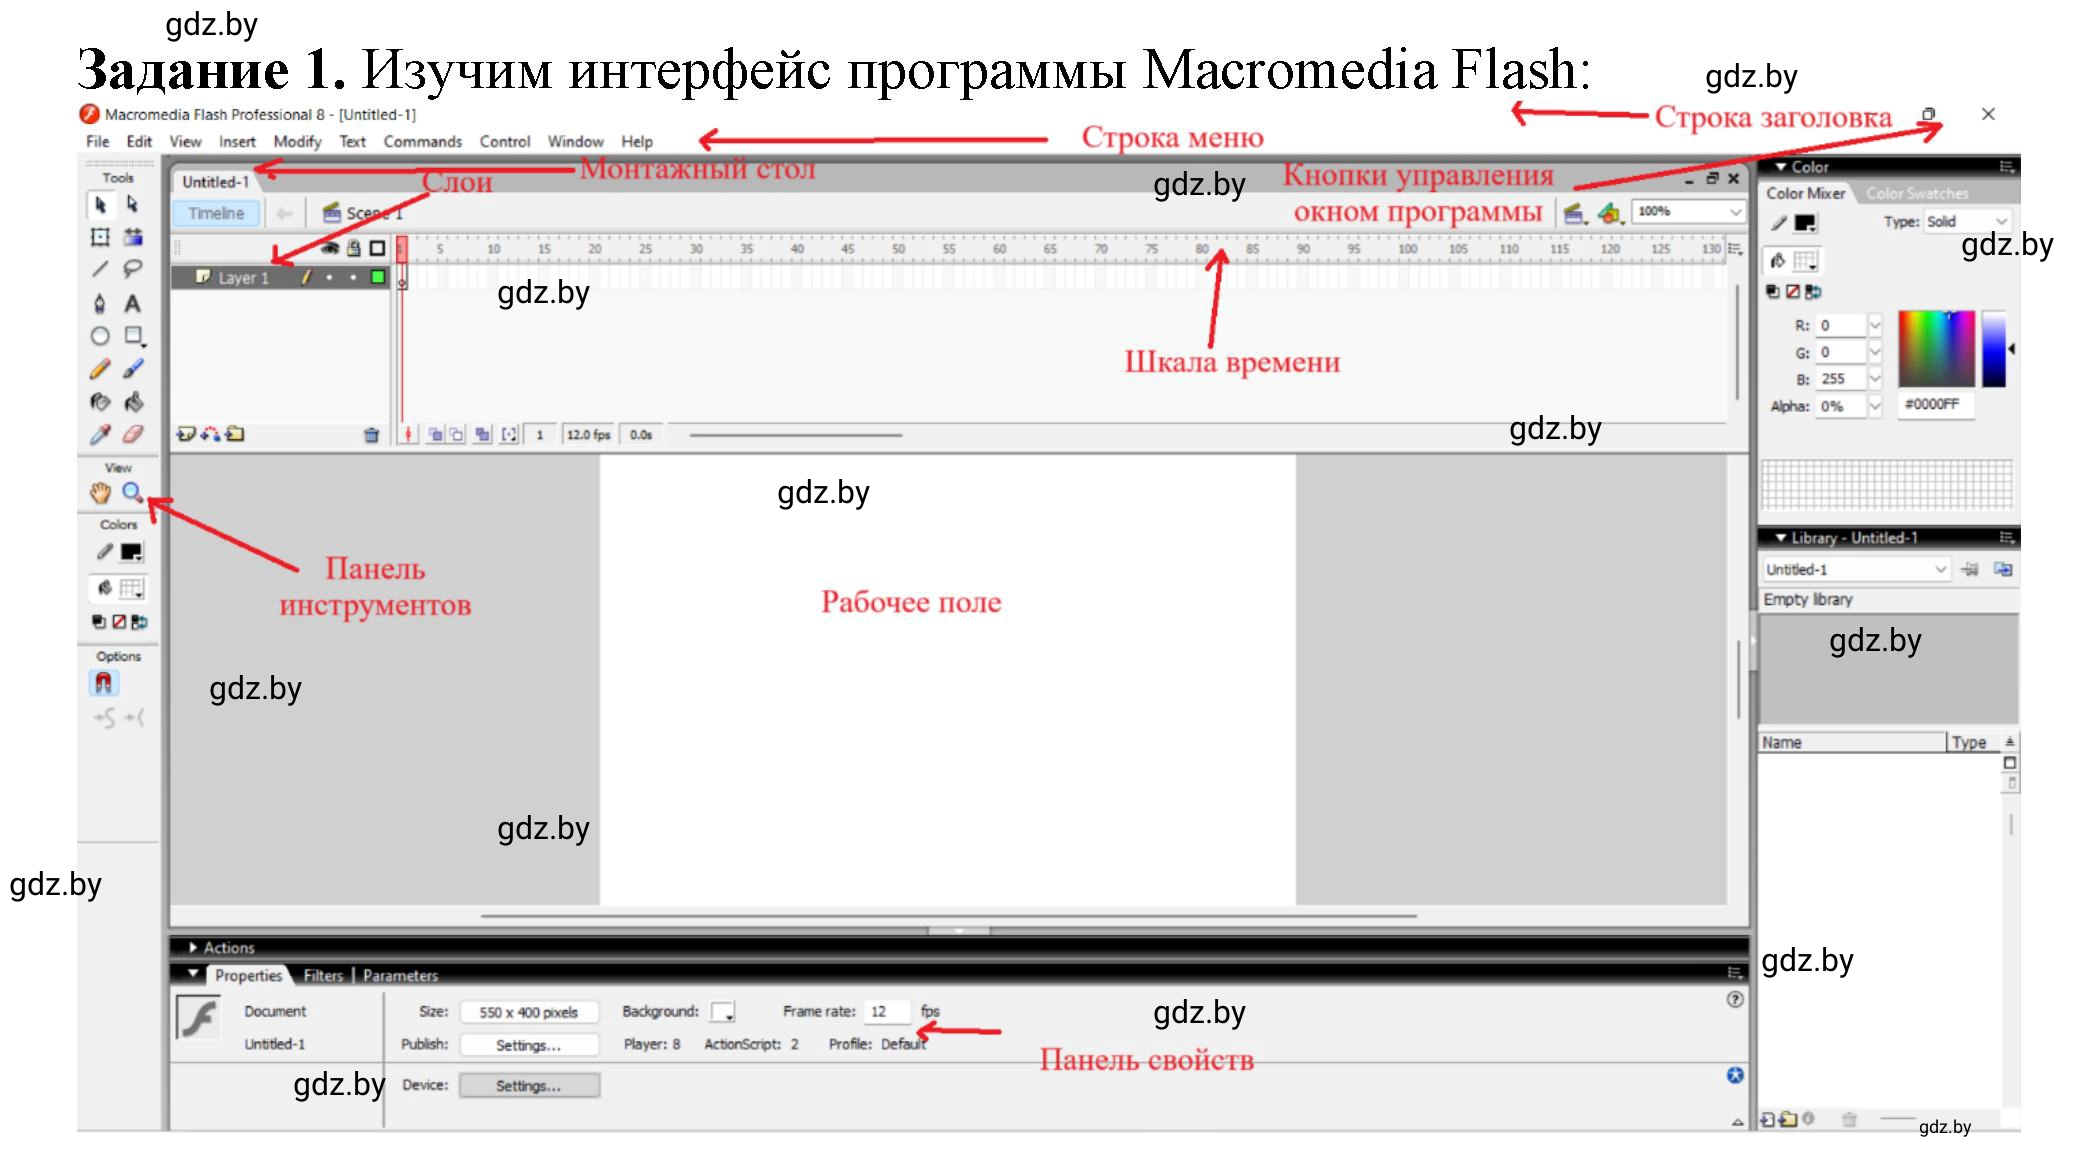This screenshot has width=2076, height=1149.
Task: Select the Pen tool
Action: click(100, 303)
